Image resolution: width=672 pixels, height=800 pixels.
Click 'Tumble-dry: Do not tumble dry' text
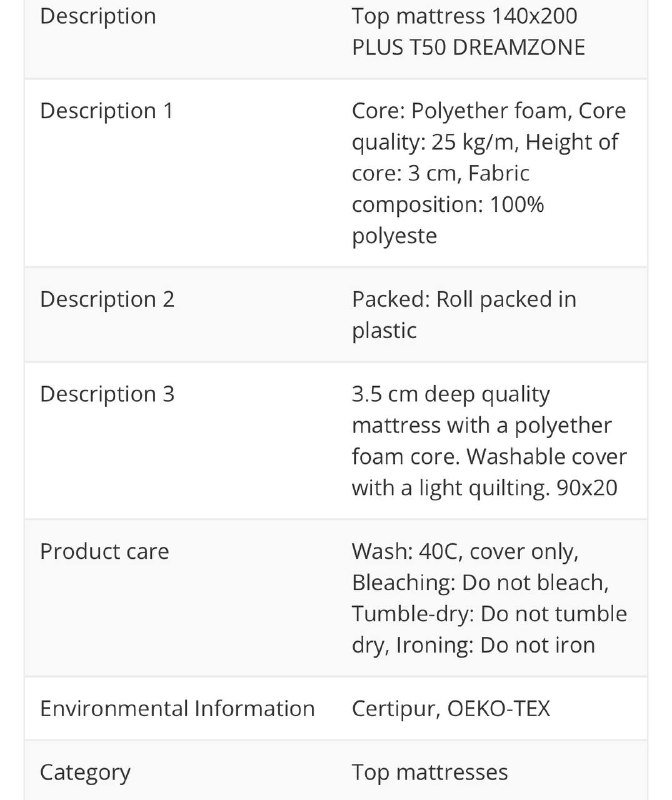click(490, 614)
